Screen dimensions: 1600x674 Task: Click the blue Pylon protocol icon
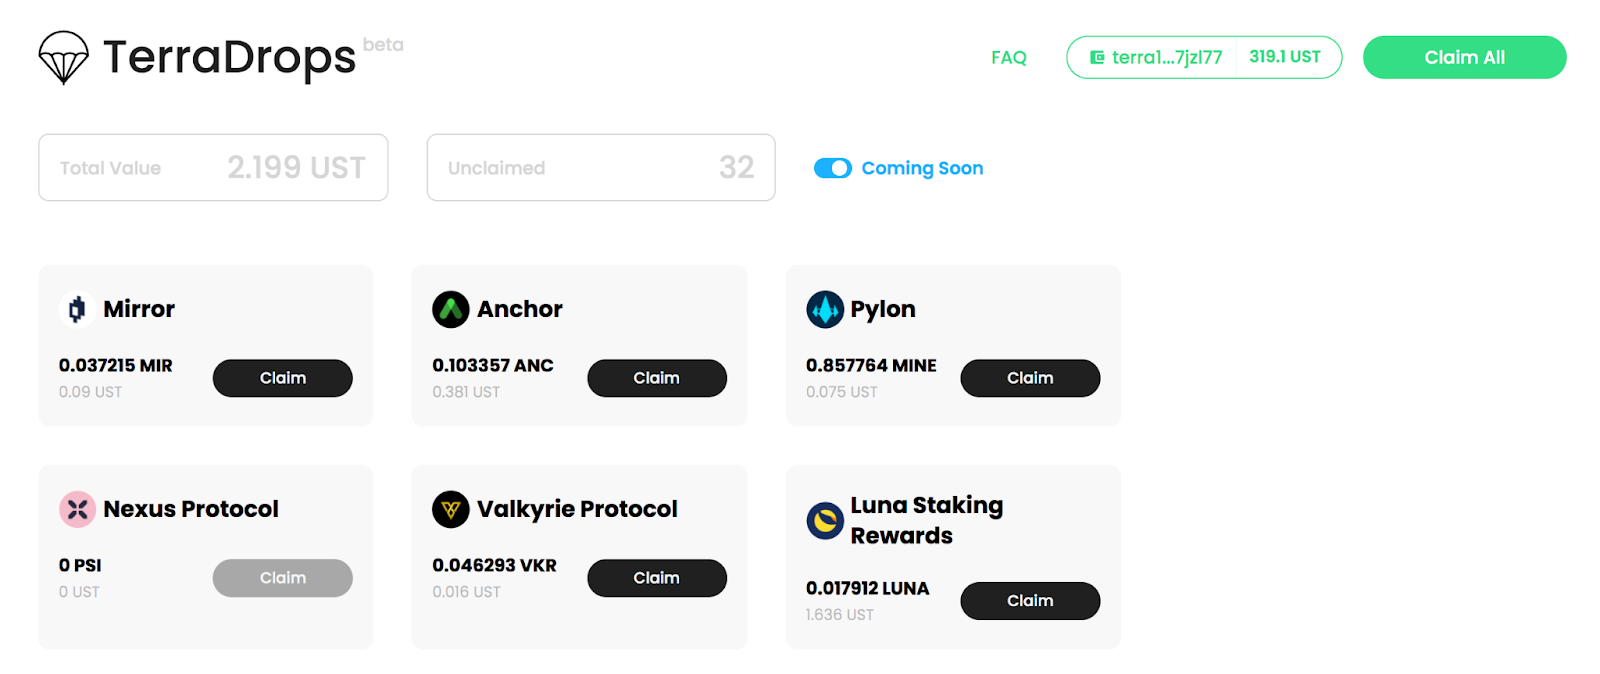(825, 310)
